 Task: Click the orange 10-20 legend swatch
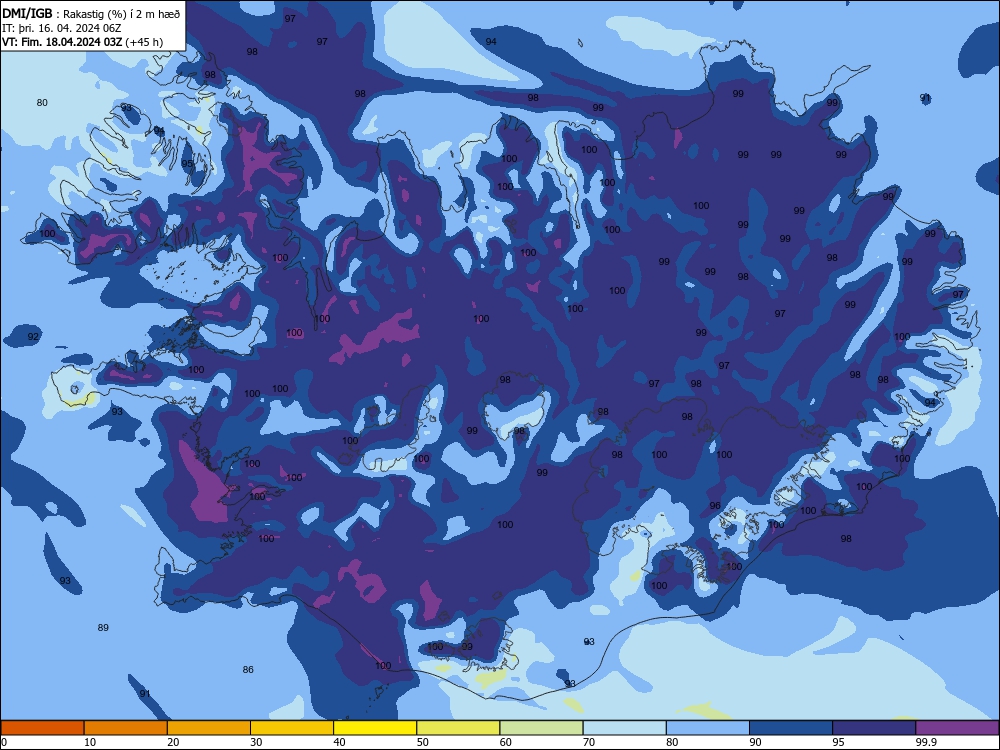[126, 728]
